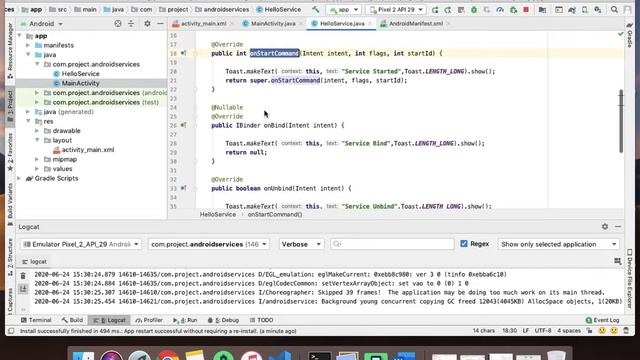Viewport: 640px width, 360px height.
Task: Click Scroll to the end logcat icon
Action: [x=23, y=289]
